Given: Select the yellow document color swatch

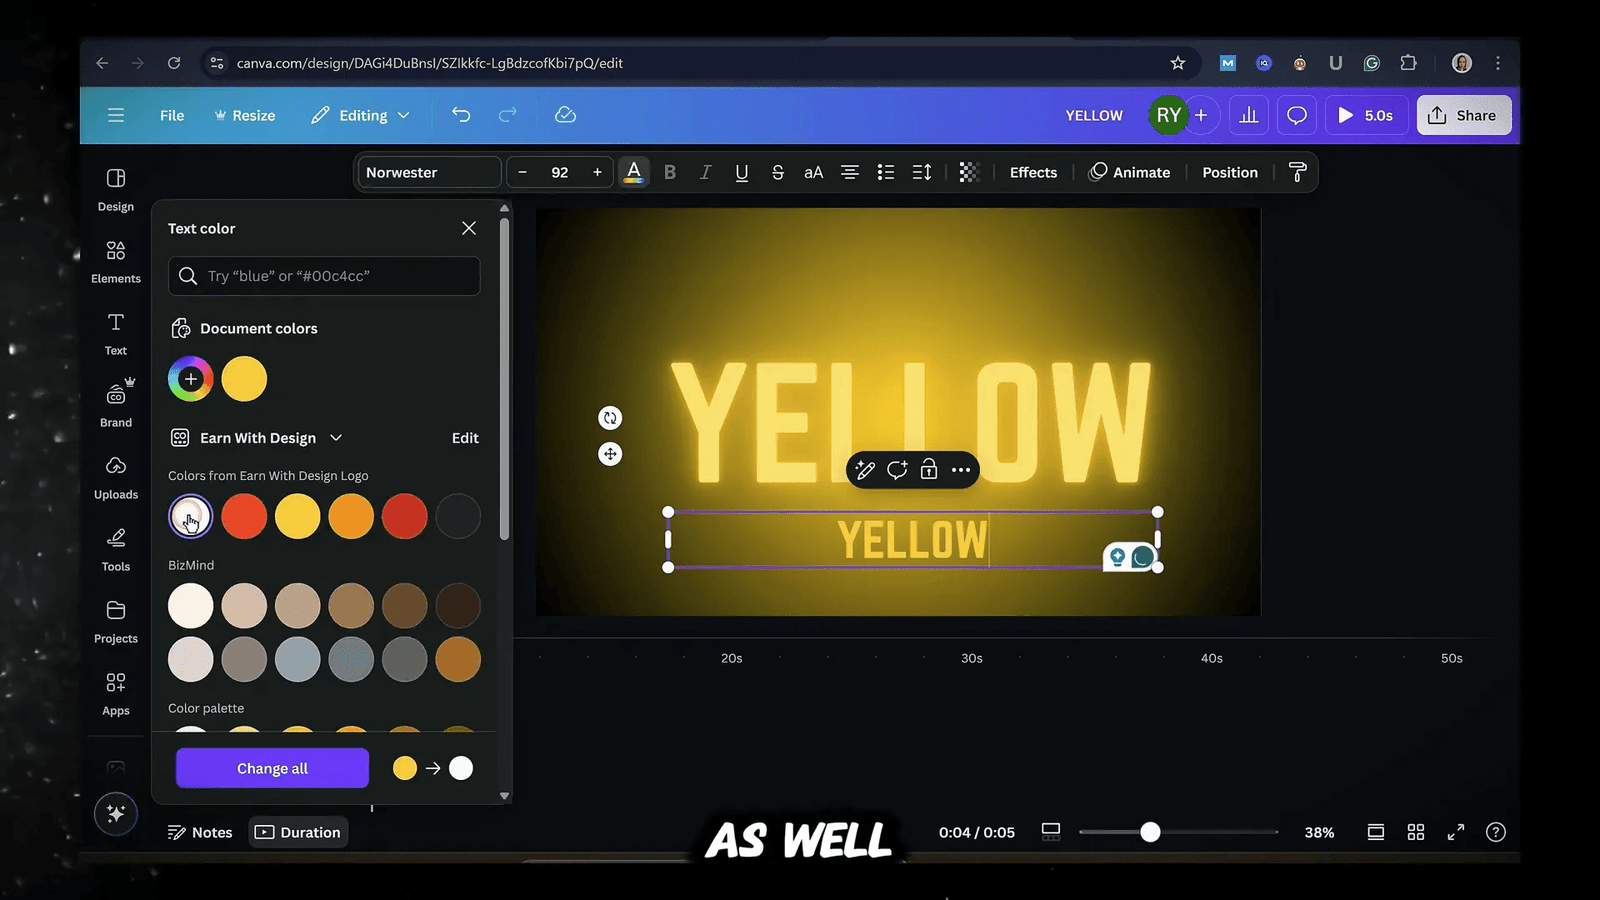Looking at the screenshot, I should click(244, 379).
